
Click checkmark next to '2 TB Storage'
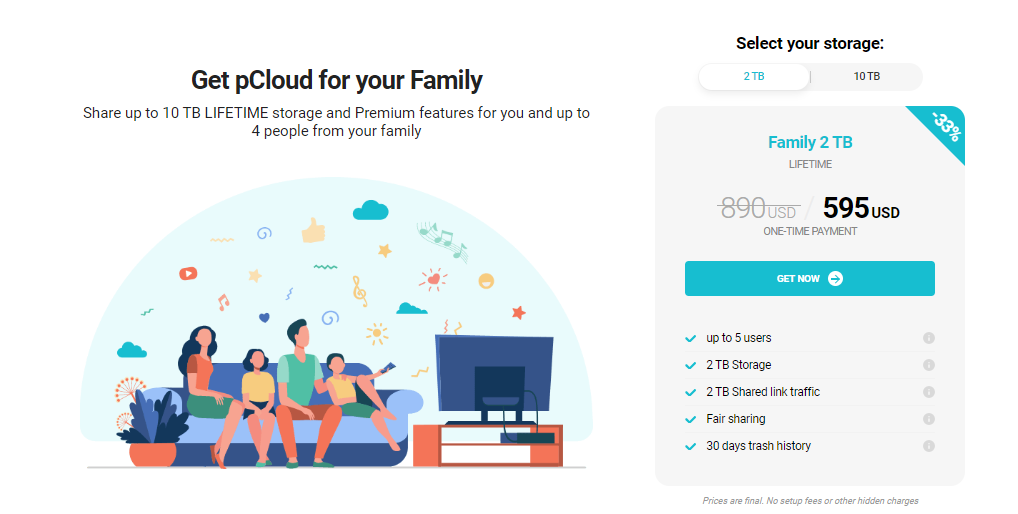[x=690, y=365]
